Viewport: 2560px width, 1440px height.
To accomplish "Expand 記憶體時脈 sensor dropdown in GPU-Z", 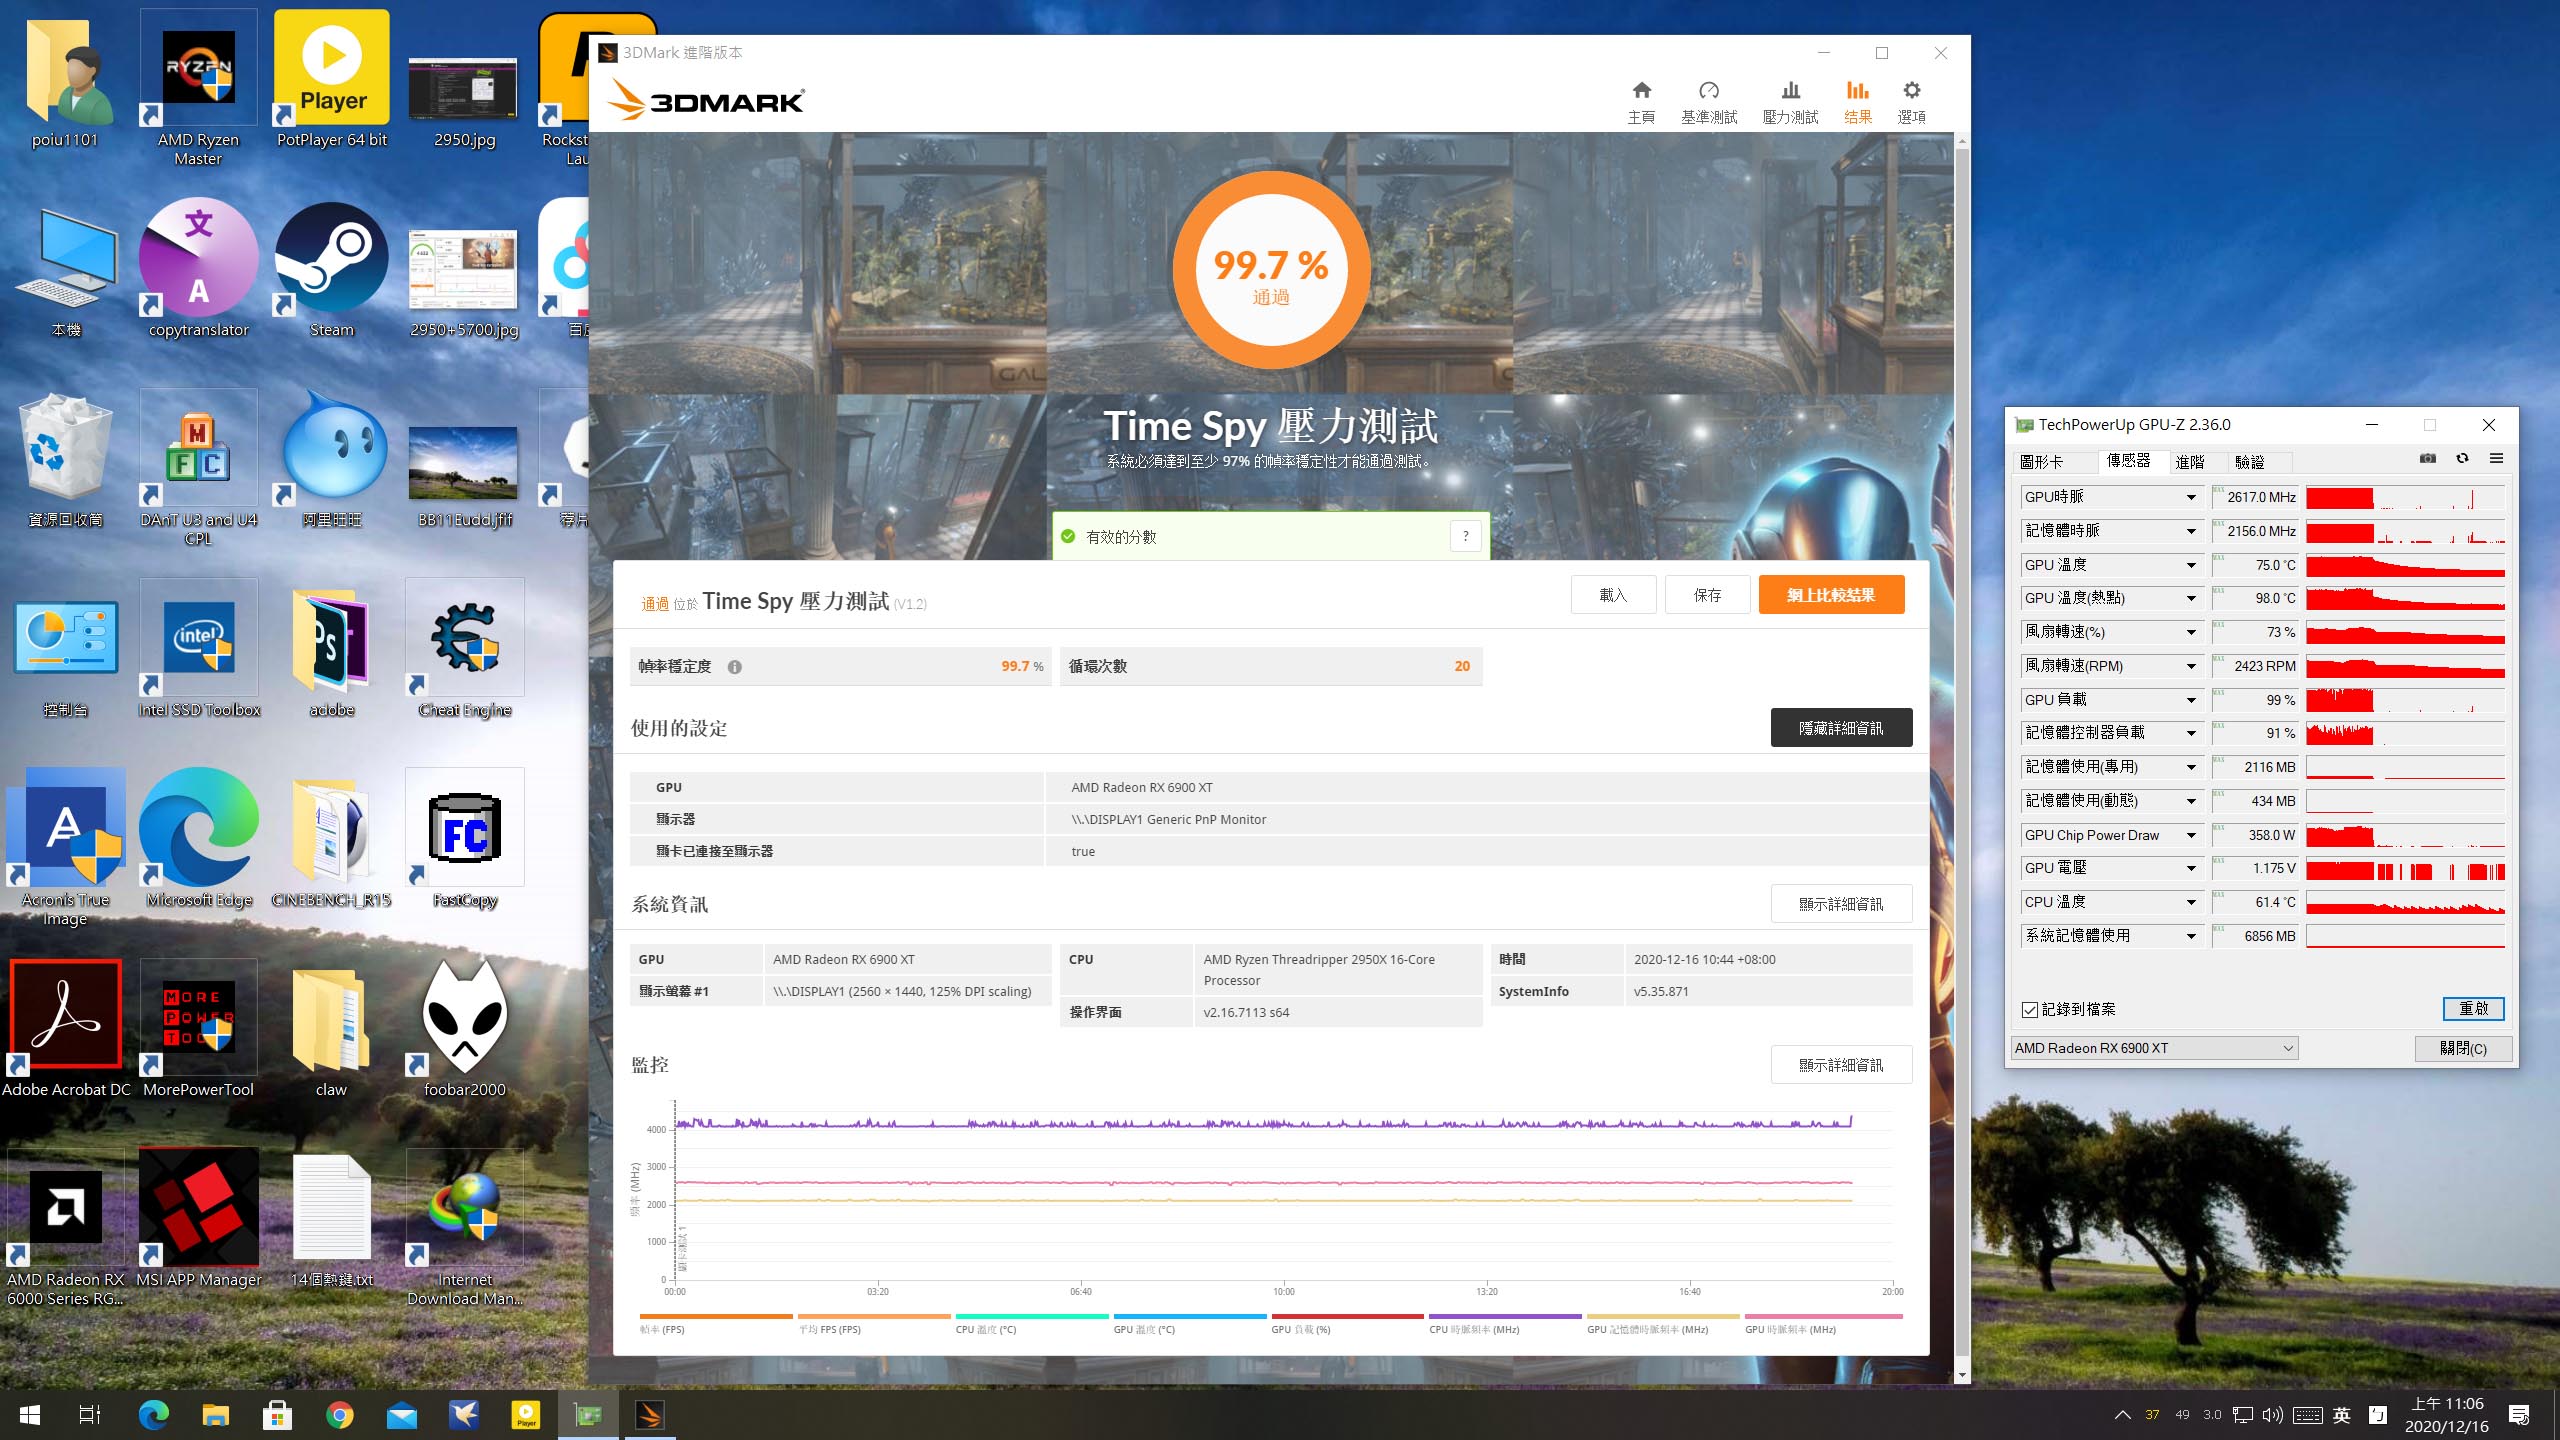I will coord(2191,531).
